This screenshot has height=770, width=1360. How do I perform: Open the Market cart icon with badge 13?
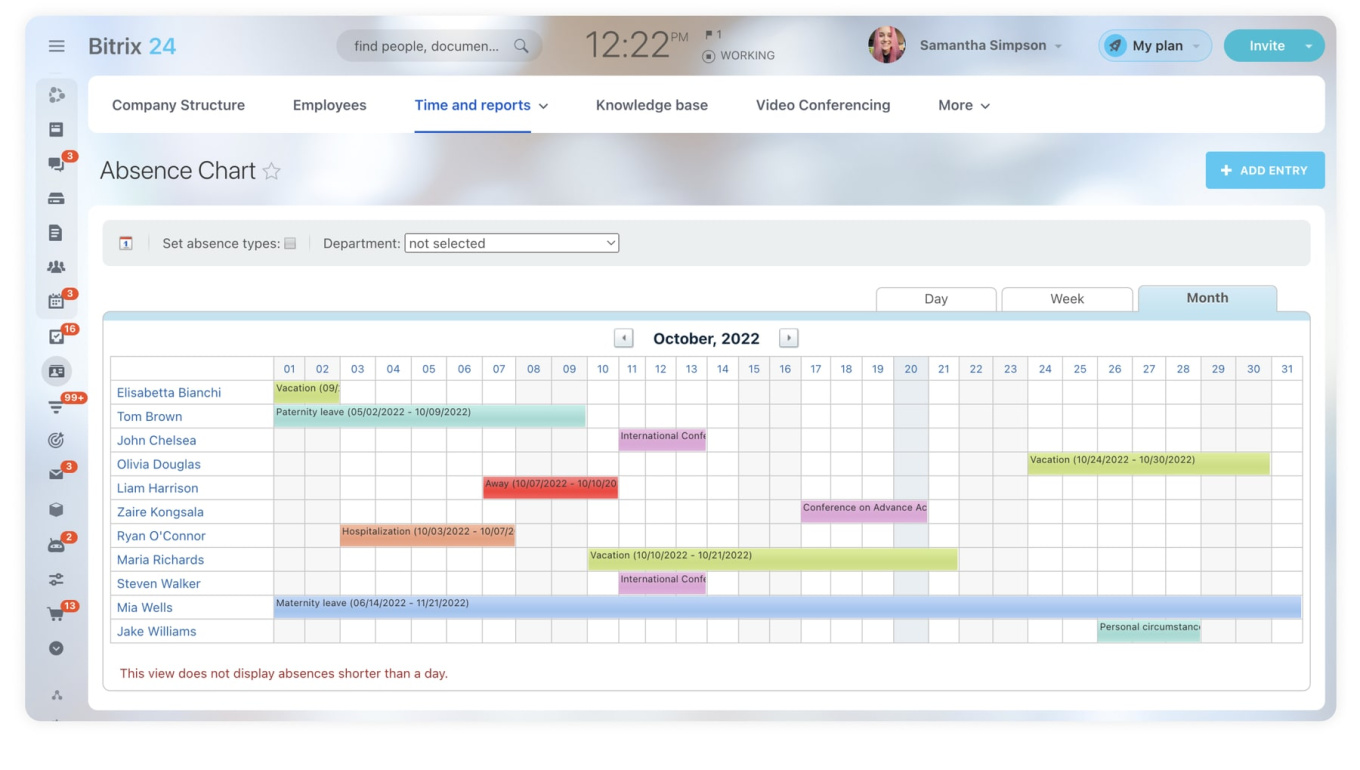[x=57, y=612]
